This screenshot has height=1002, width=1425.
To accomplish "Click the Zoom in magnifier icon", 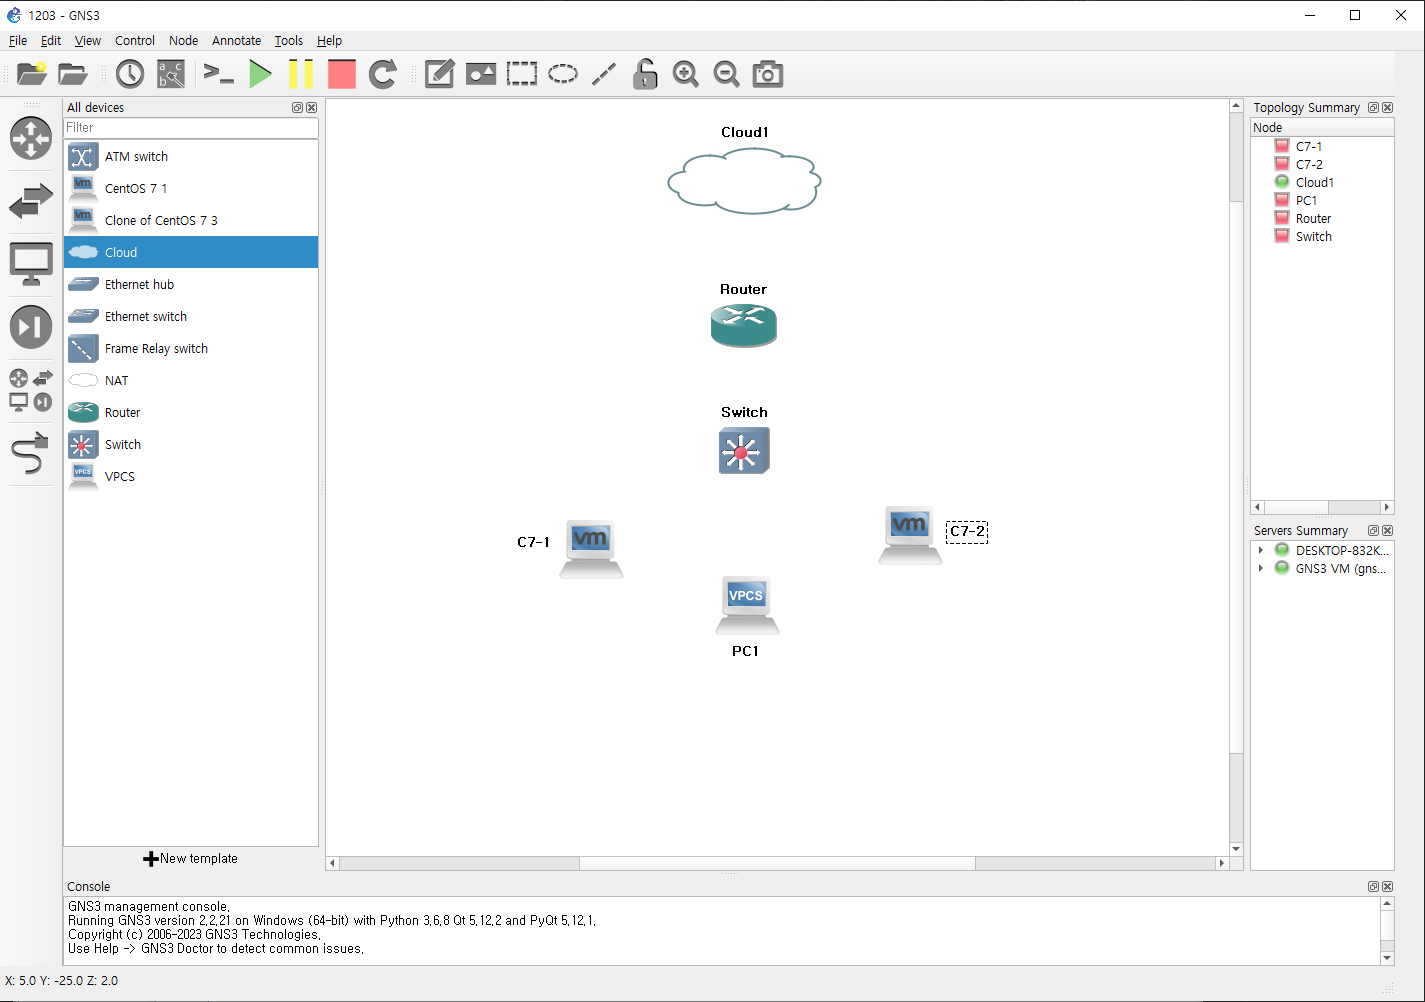I will (686, 74).
